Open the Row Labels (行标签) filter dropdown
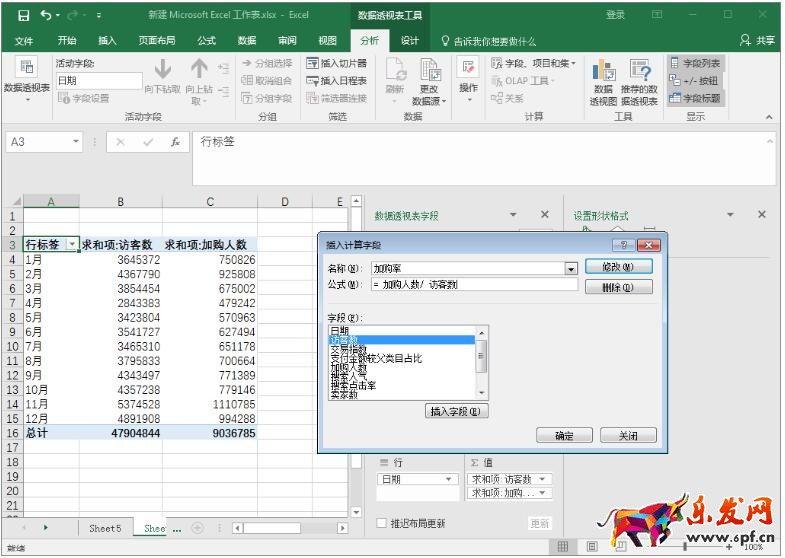785x558 pixels. (73, 244)
